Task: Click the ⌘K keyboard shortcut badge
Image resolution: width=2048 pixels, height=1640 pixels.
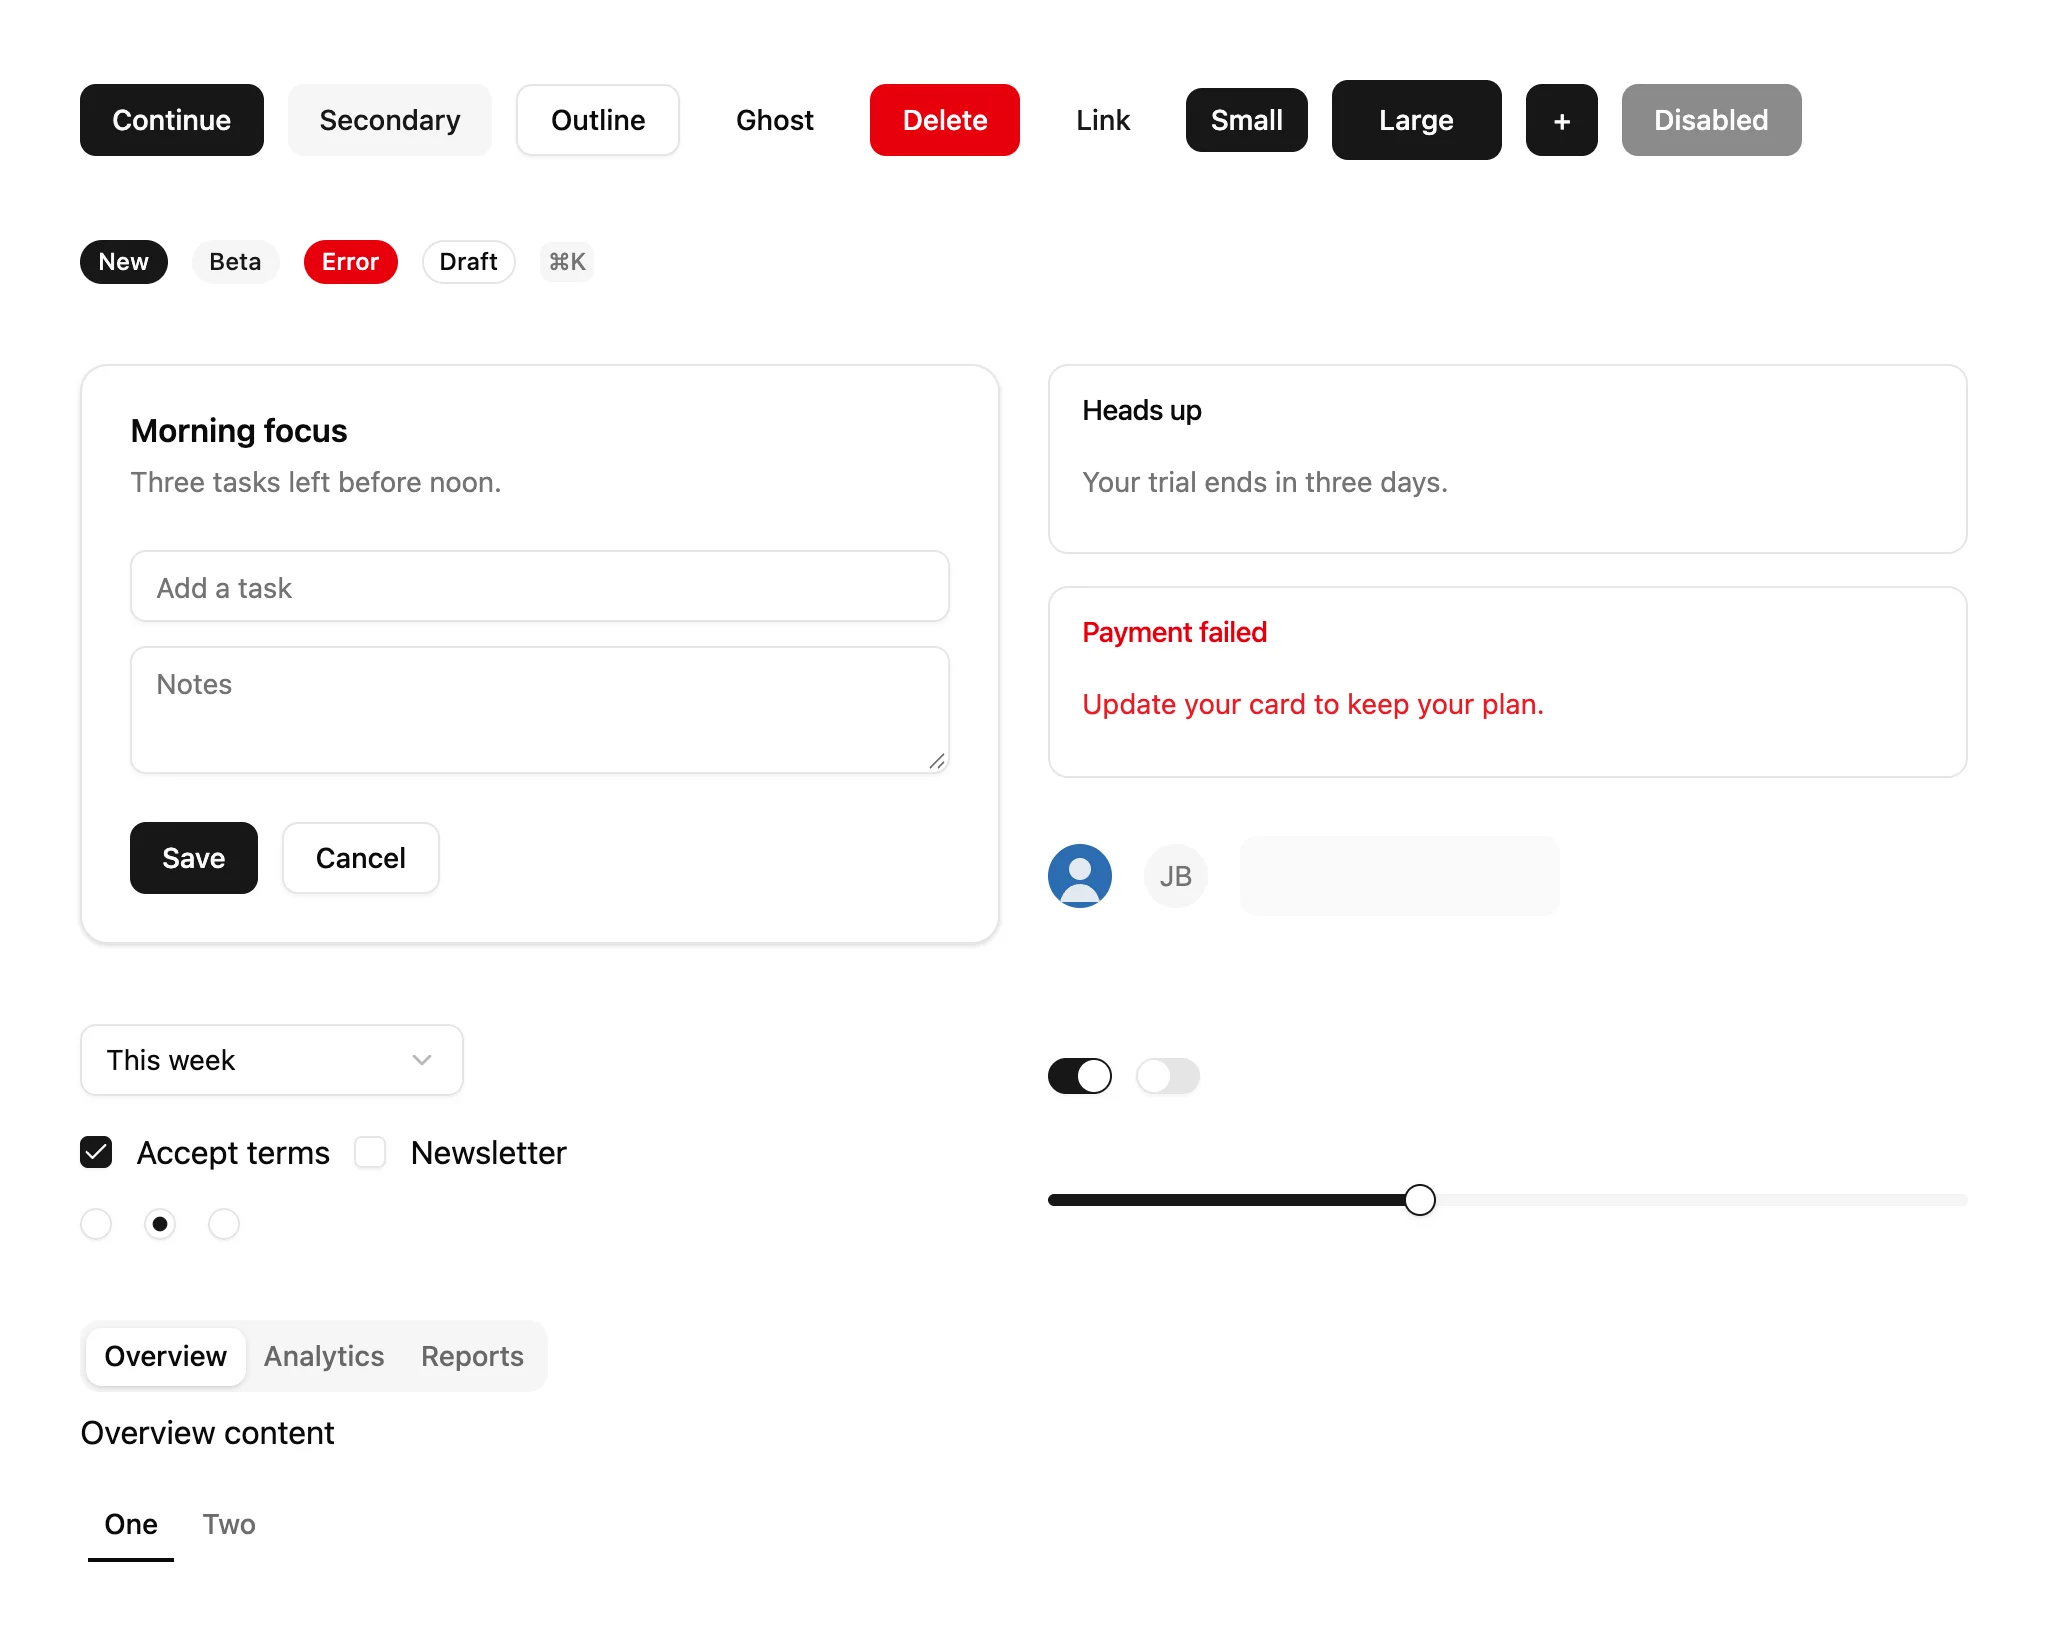Action: (567, 262)
